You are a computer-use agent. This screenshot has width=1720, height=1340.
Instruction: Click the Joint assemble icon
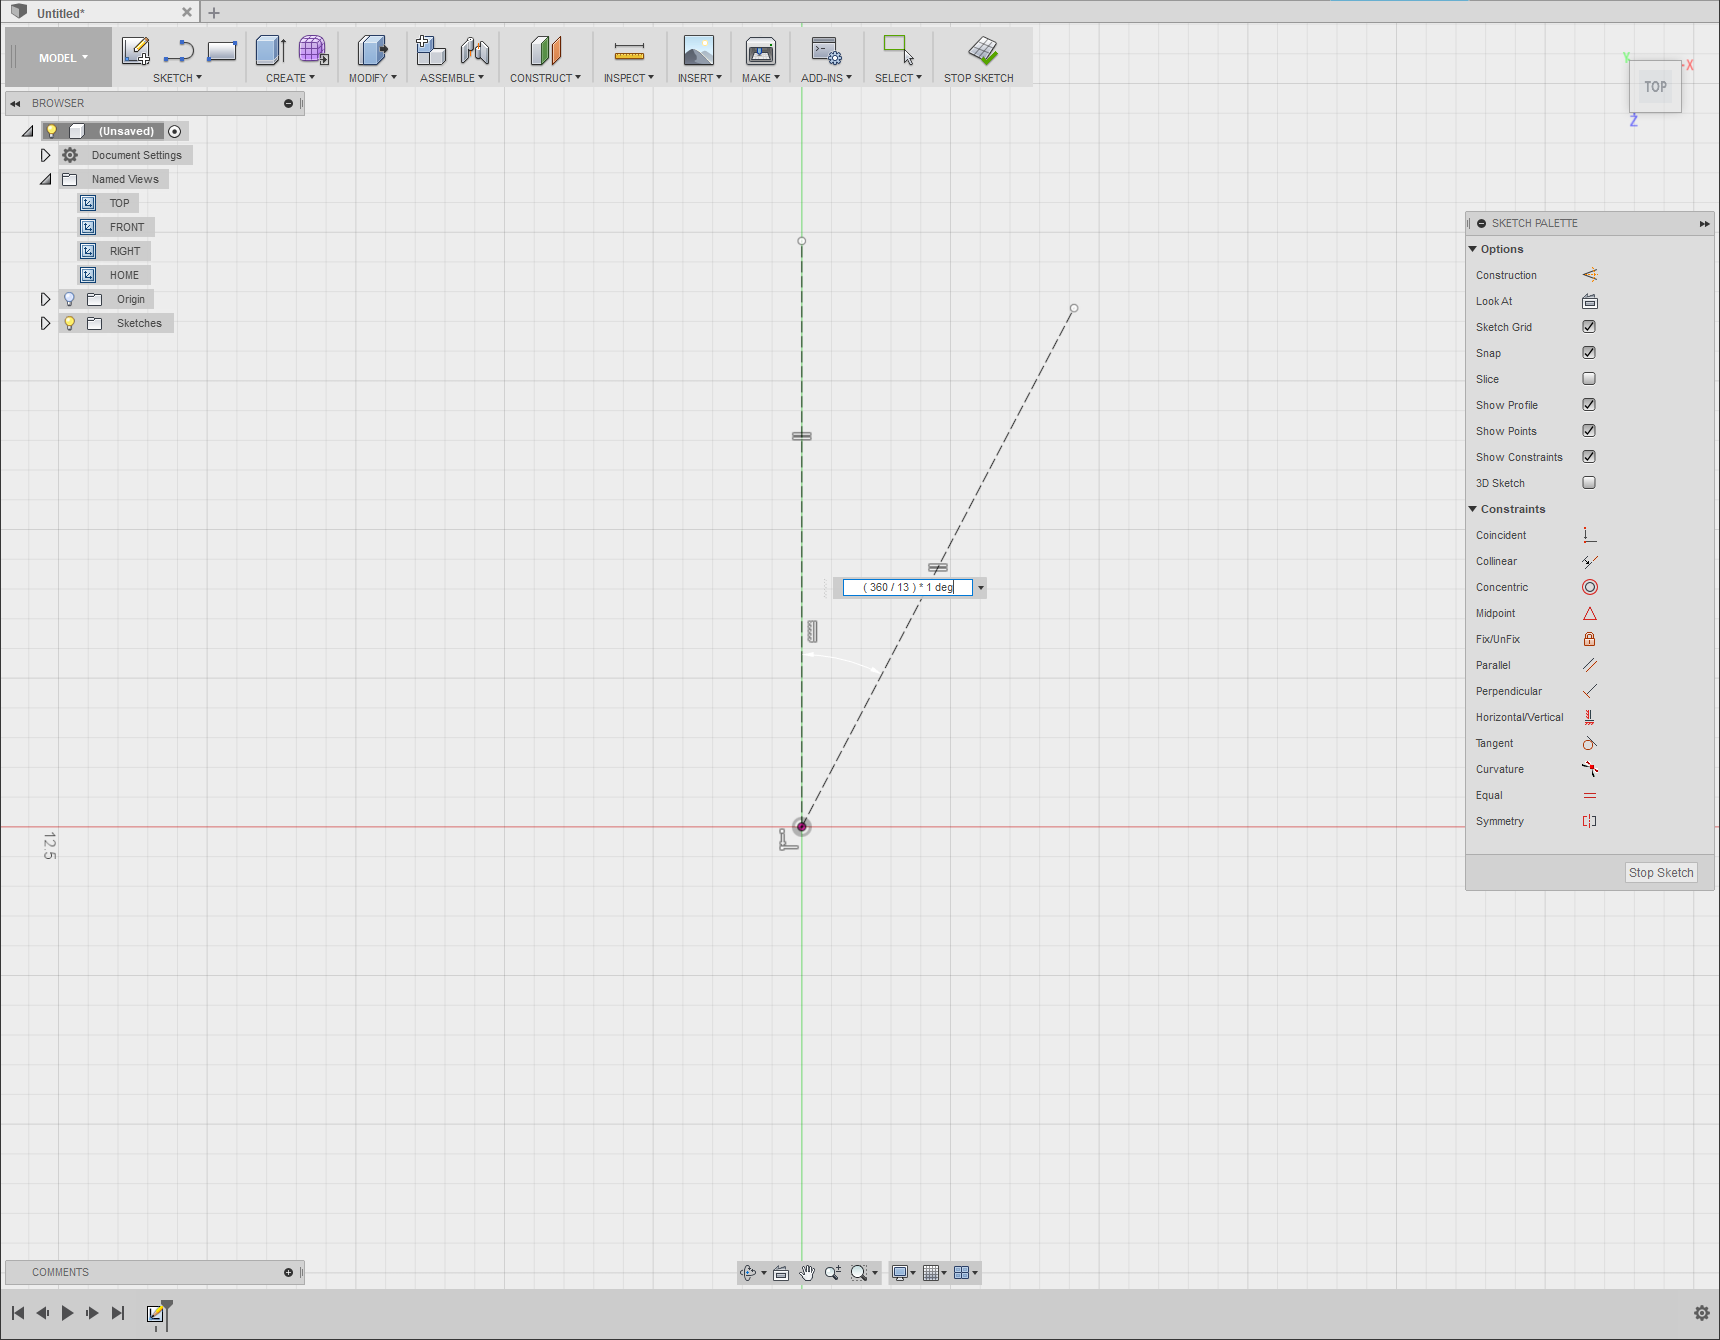tap(475, 50)
